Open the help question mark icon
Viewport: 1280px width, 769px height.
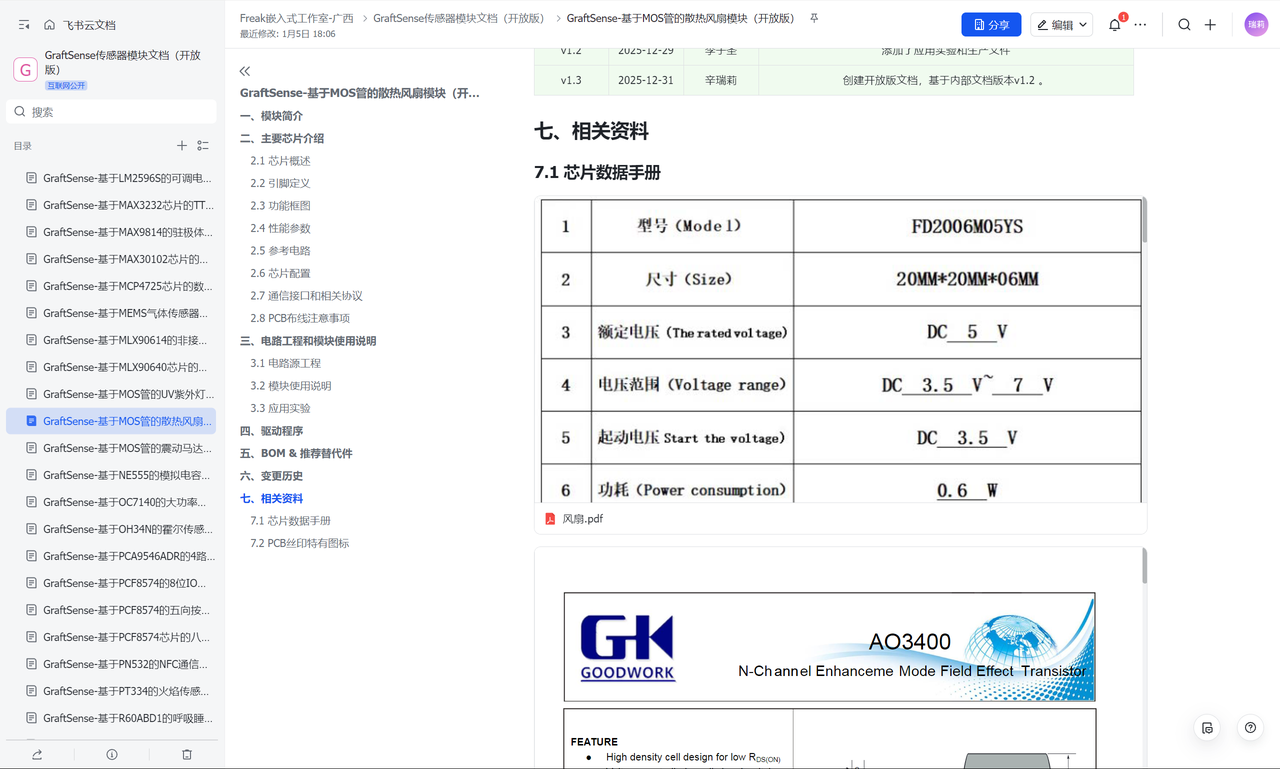pyautogui.click(x=1250, y=728)
